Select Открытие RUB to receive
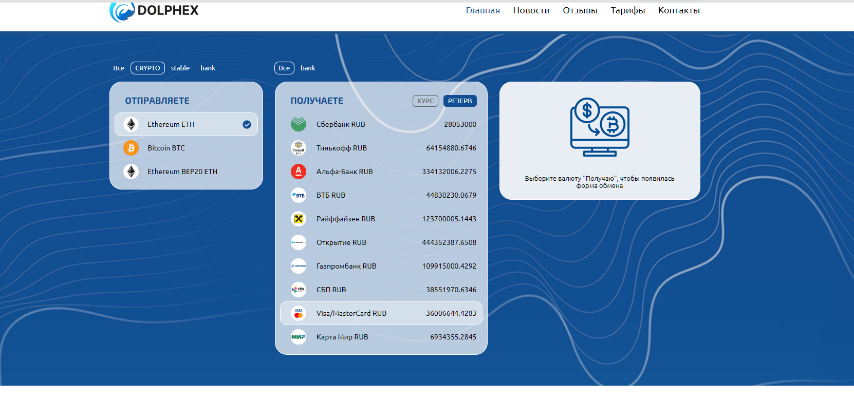Screen dimensions: 854x399 click(x=381, y=243)
